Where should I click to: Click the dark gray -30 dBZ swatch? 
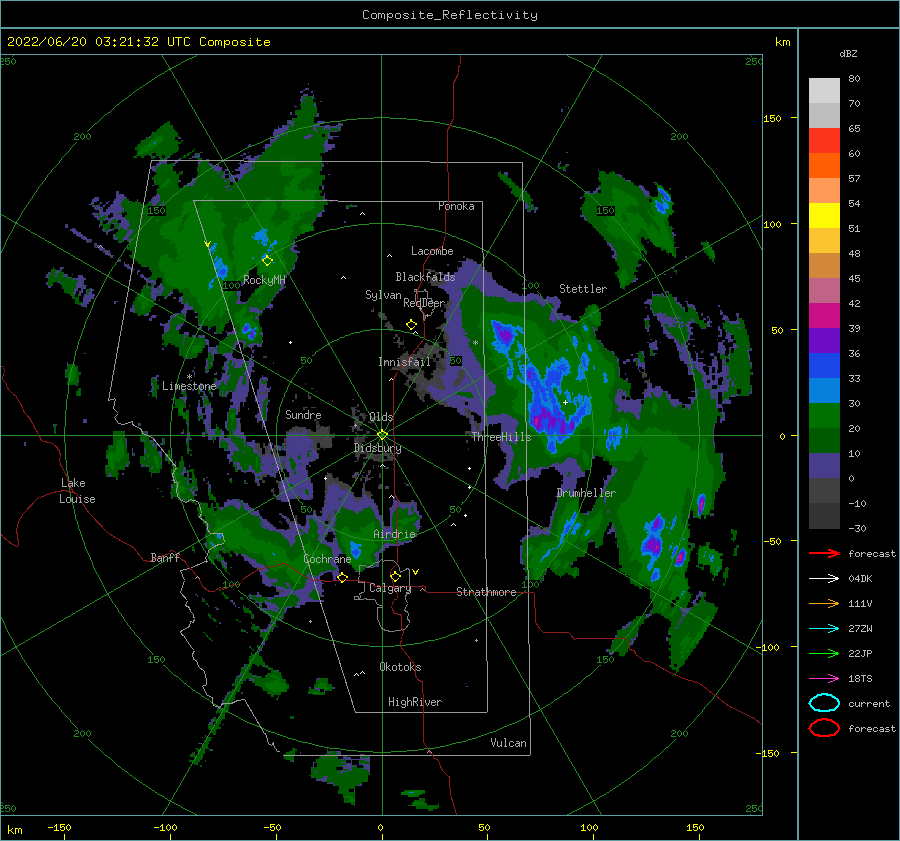(x=824, y=516)
